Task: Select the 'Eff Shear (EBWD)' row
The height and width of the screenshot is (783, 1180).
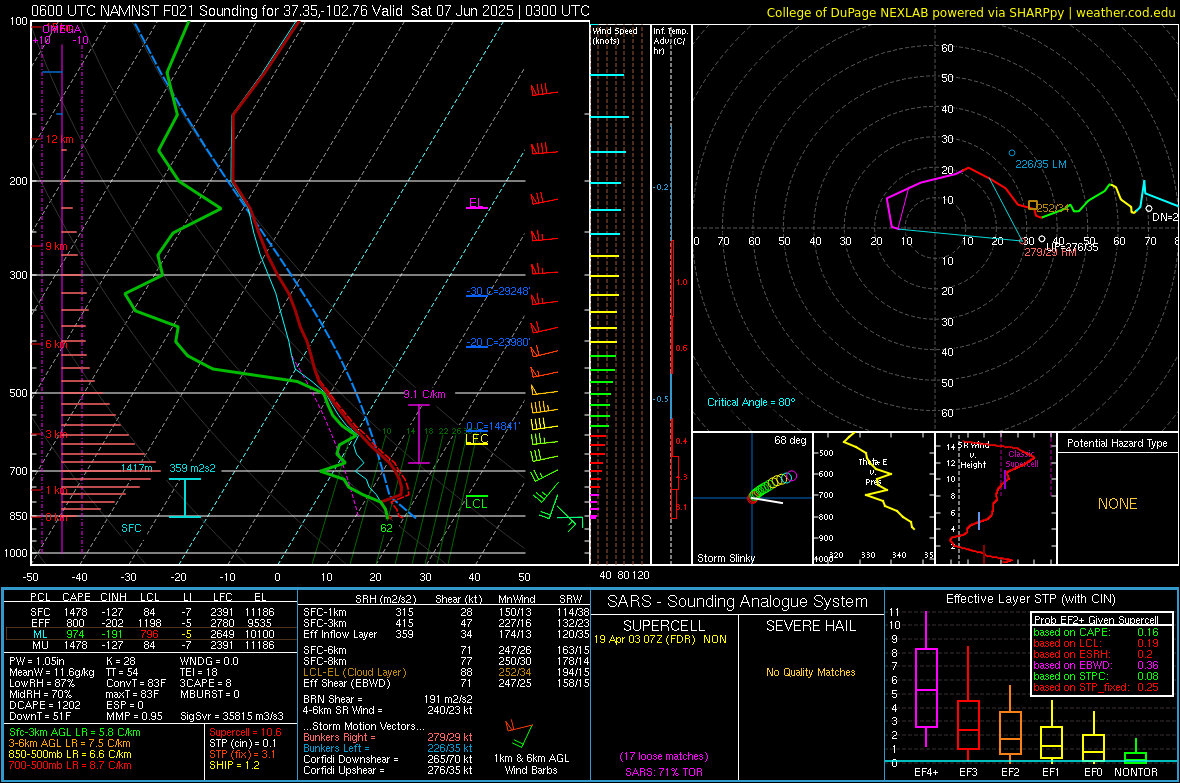Action: [445, 684]
